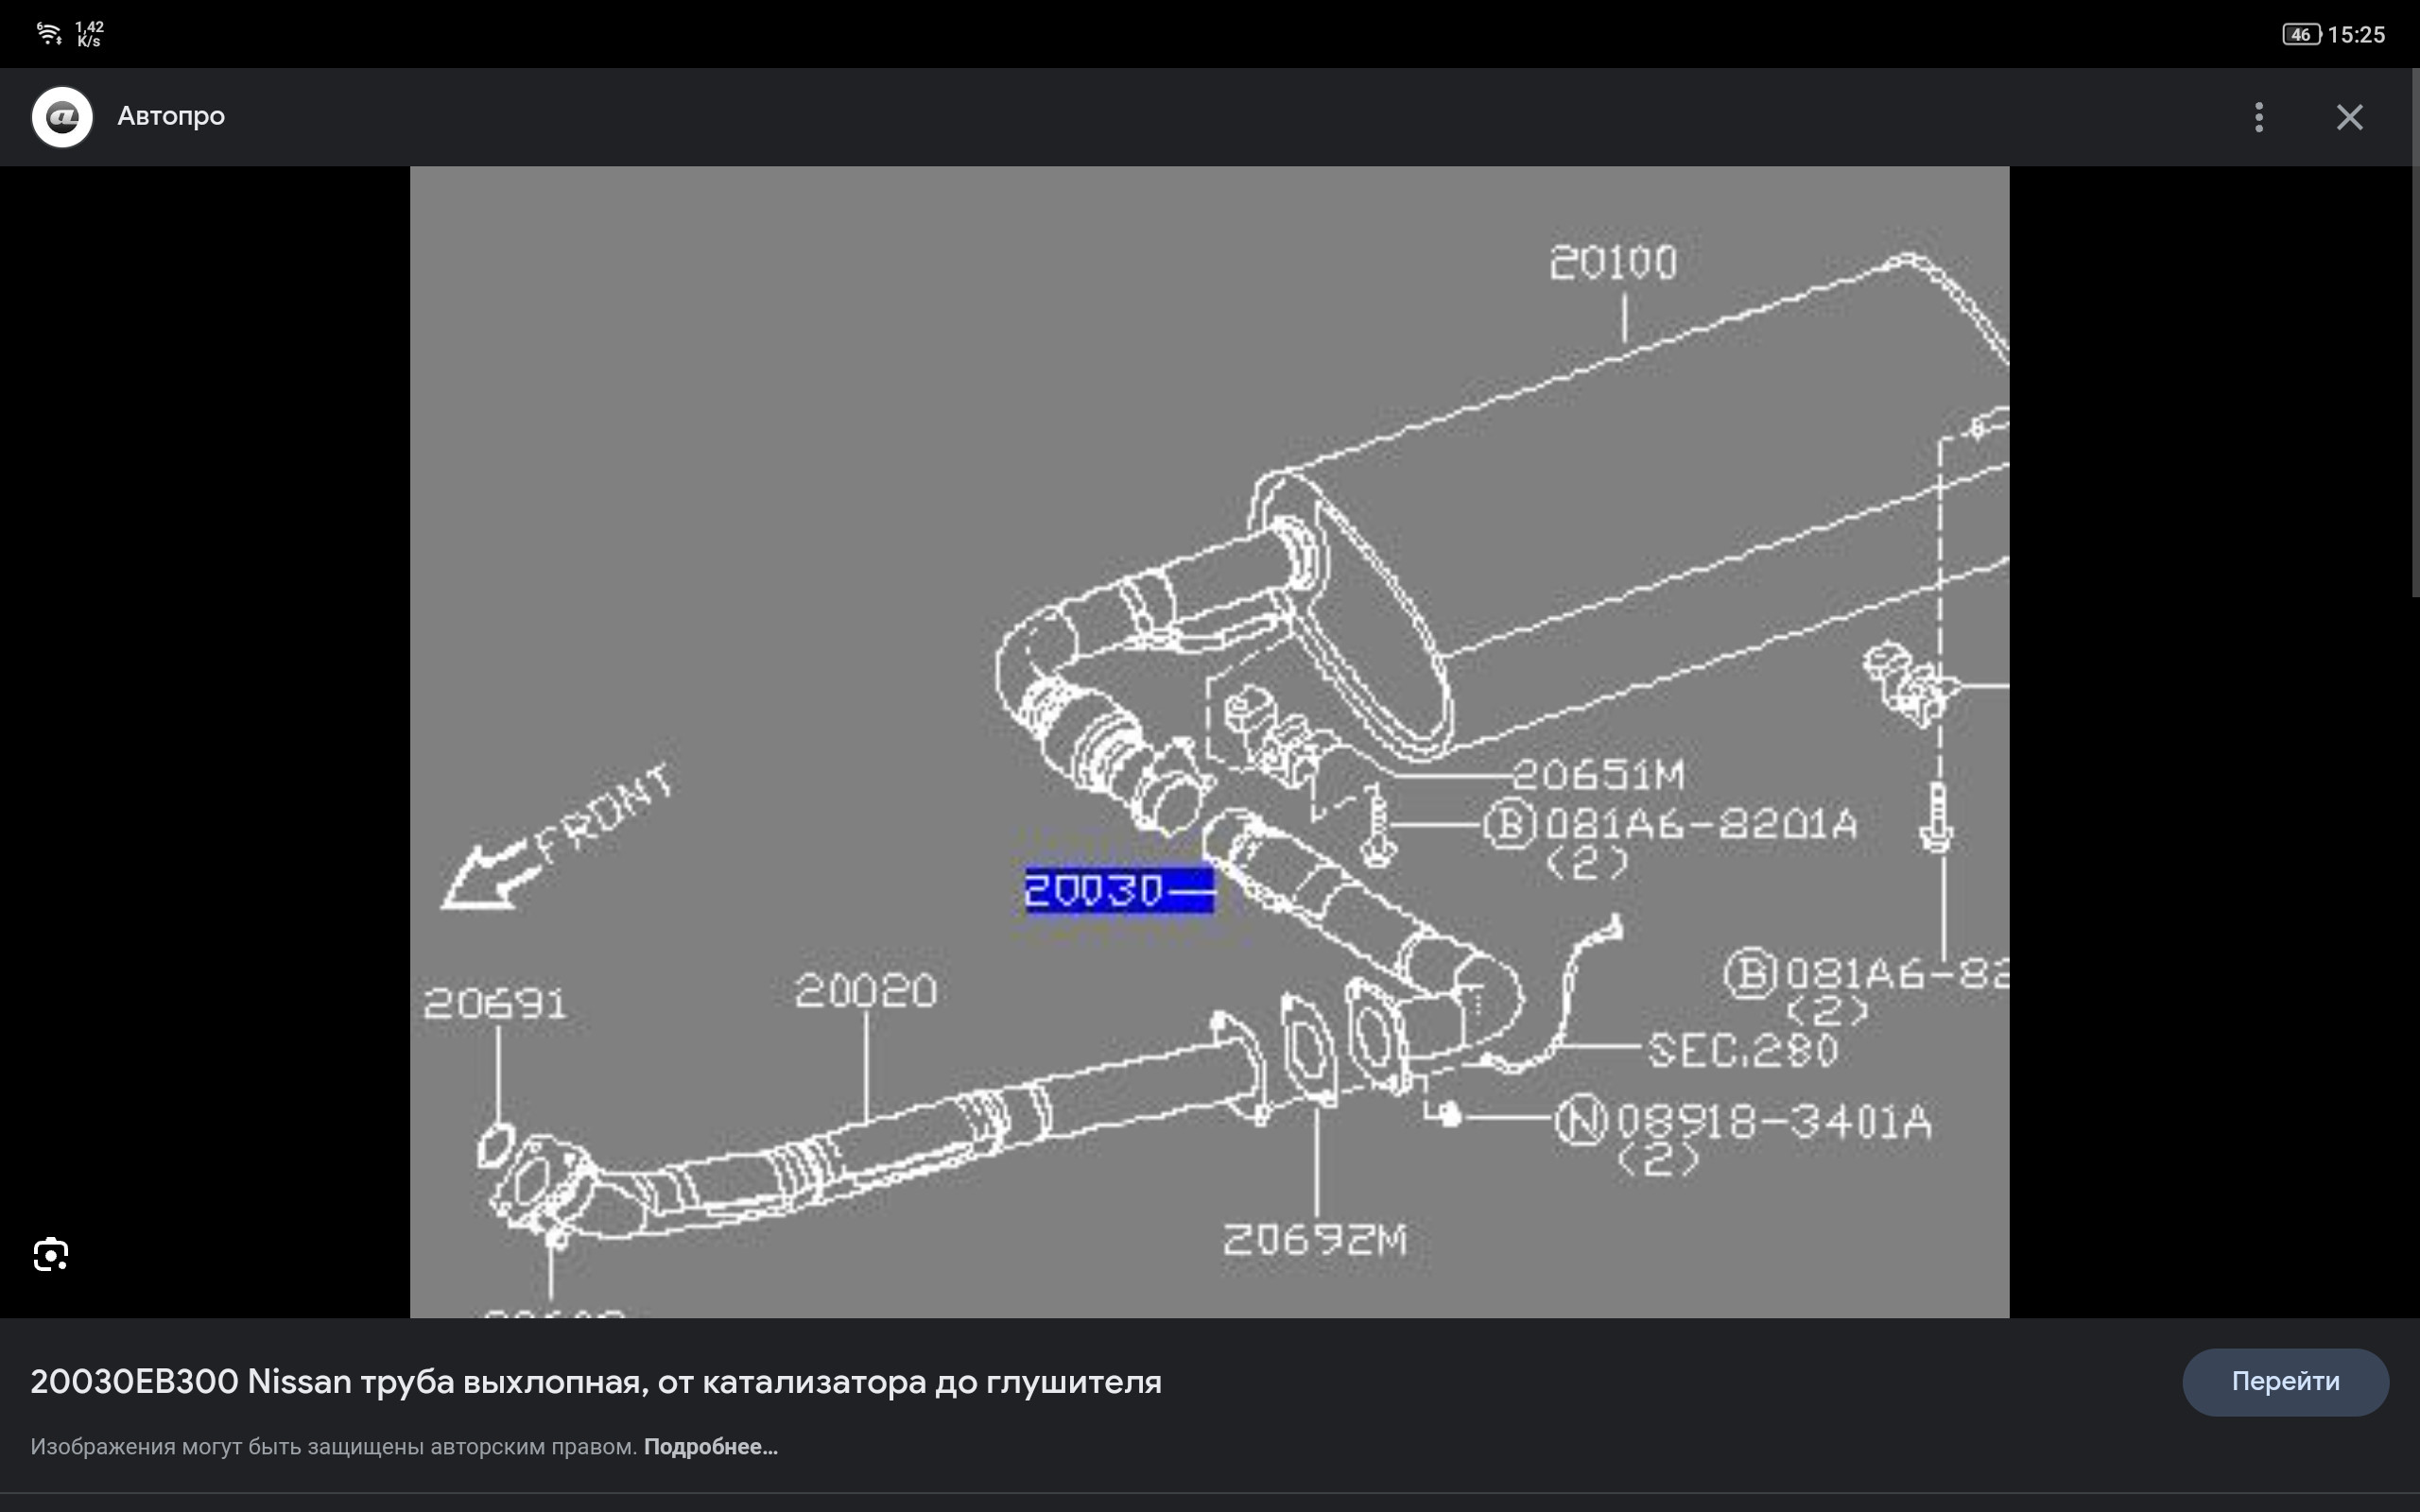Screen dimensions: 2420x1512
Task: Click the highlighted 20030 part label
Action: pos(1118,890)
